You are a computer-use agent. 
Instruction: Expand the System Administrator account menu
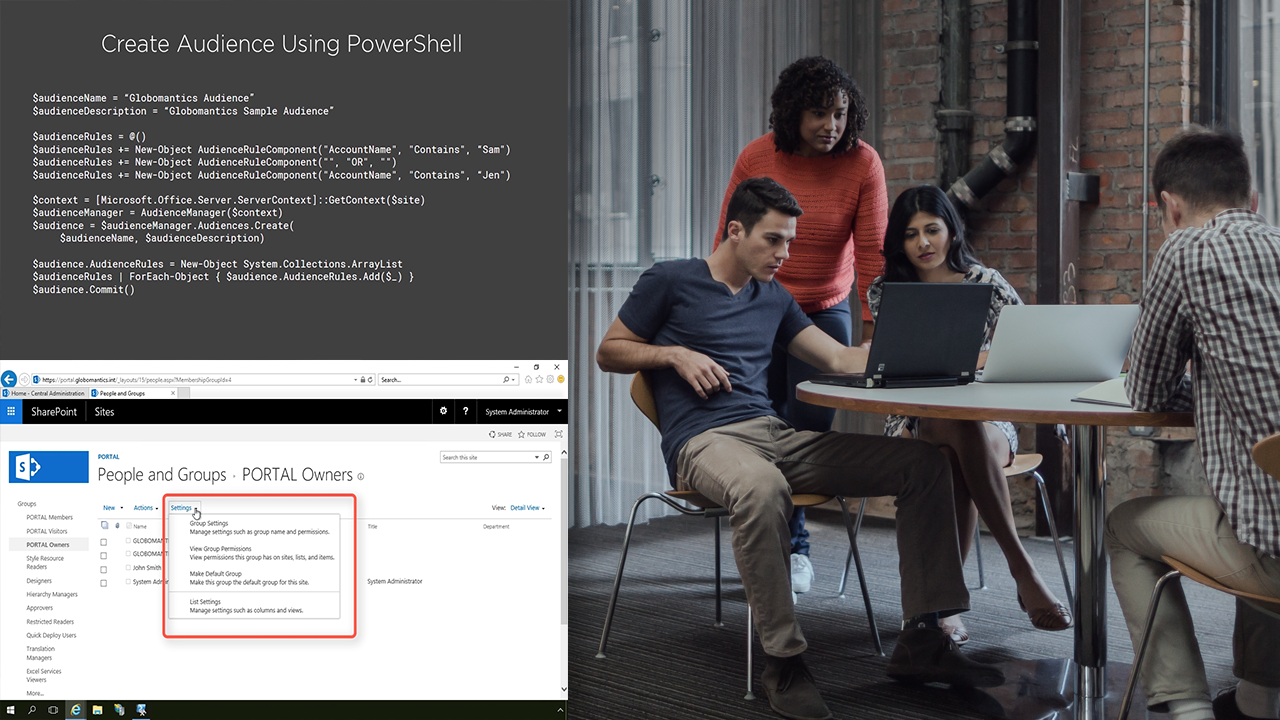(x=523, y=412)
